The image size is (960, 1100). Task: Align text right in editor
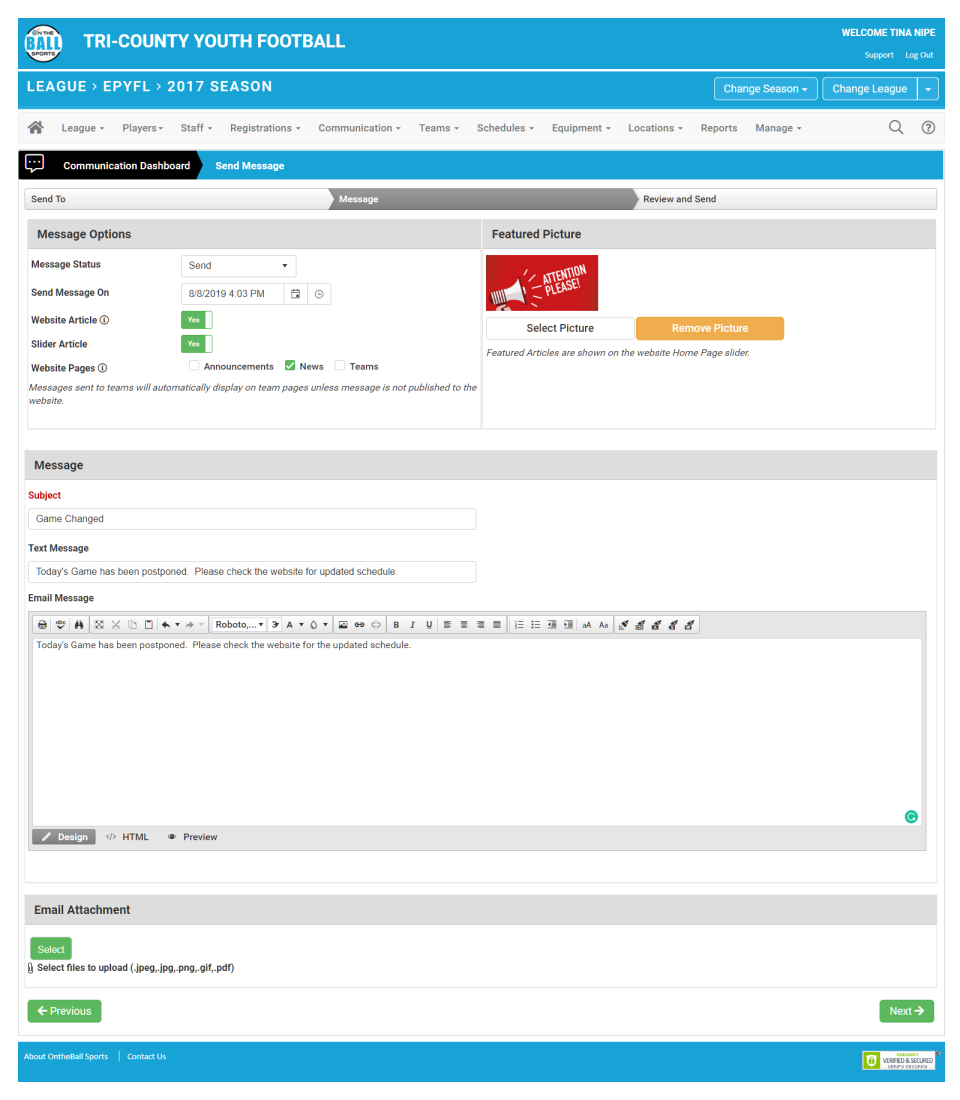(x=481, y=624)
